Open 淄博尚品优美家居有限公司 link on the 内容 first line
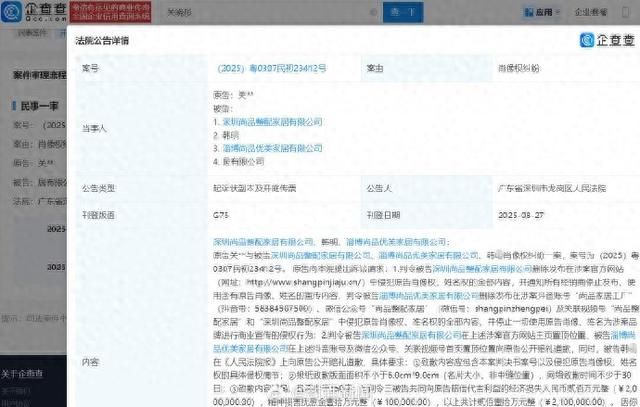Screen dimensions: 640x407 click(396, 242)
